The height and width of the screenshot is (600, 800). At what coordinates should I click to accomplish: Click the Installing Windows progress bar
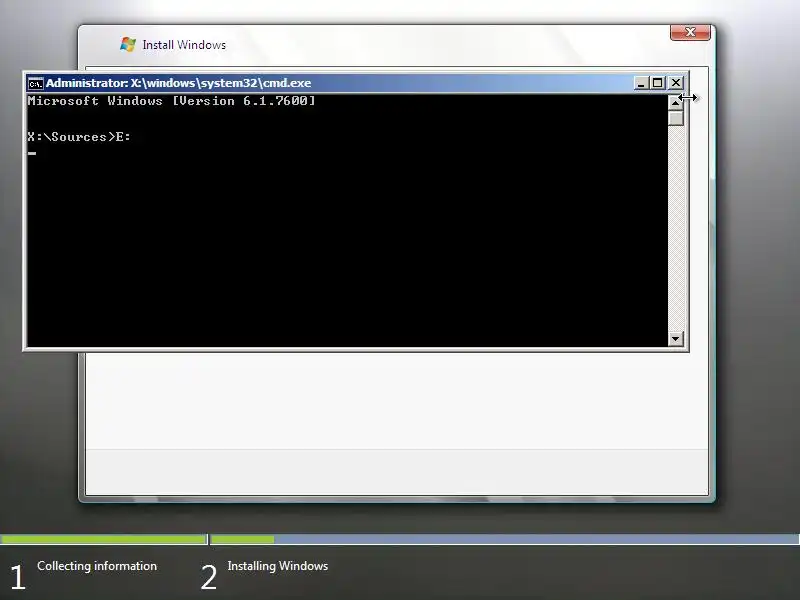[x=505, y=539]
